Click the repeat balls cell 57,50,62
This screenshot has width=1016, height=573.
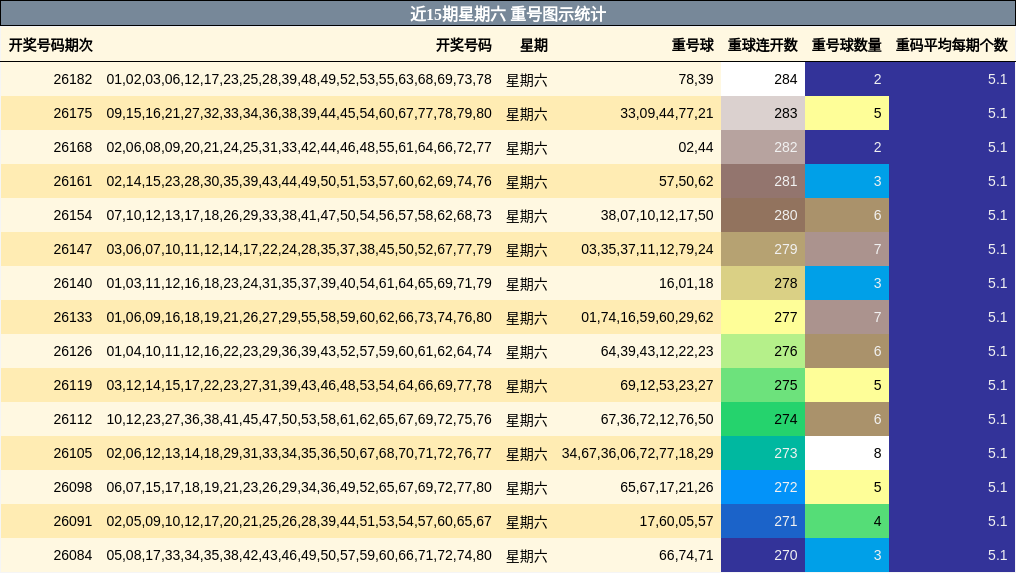686,181
